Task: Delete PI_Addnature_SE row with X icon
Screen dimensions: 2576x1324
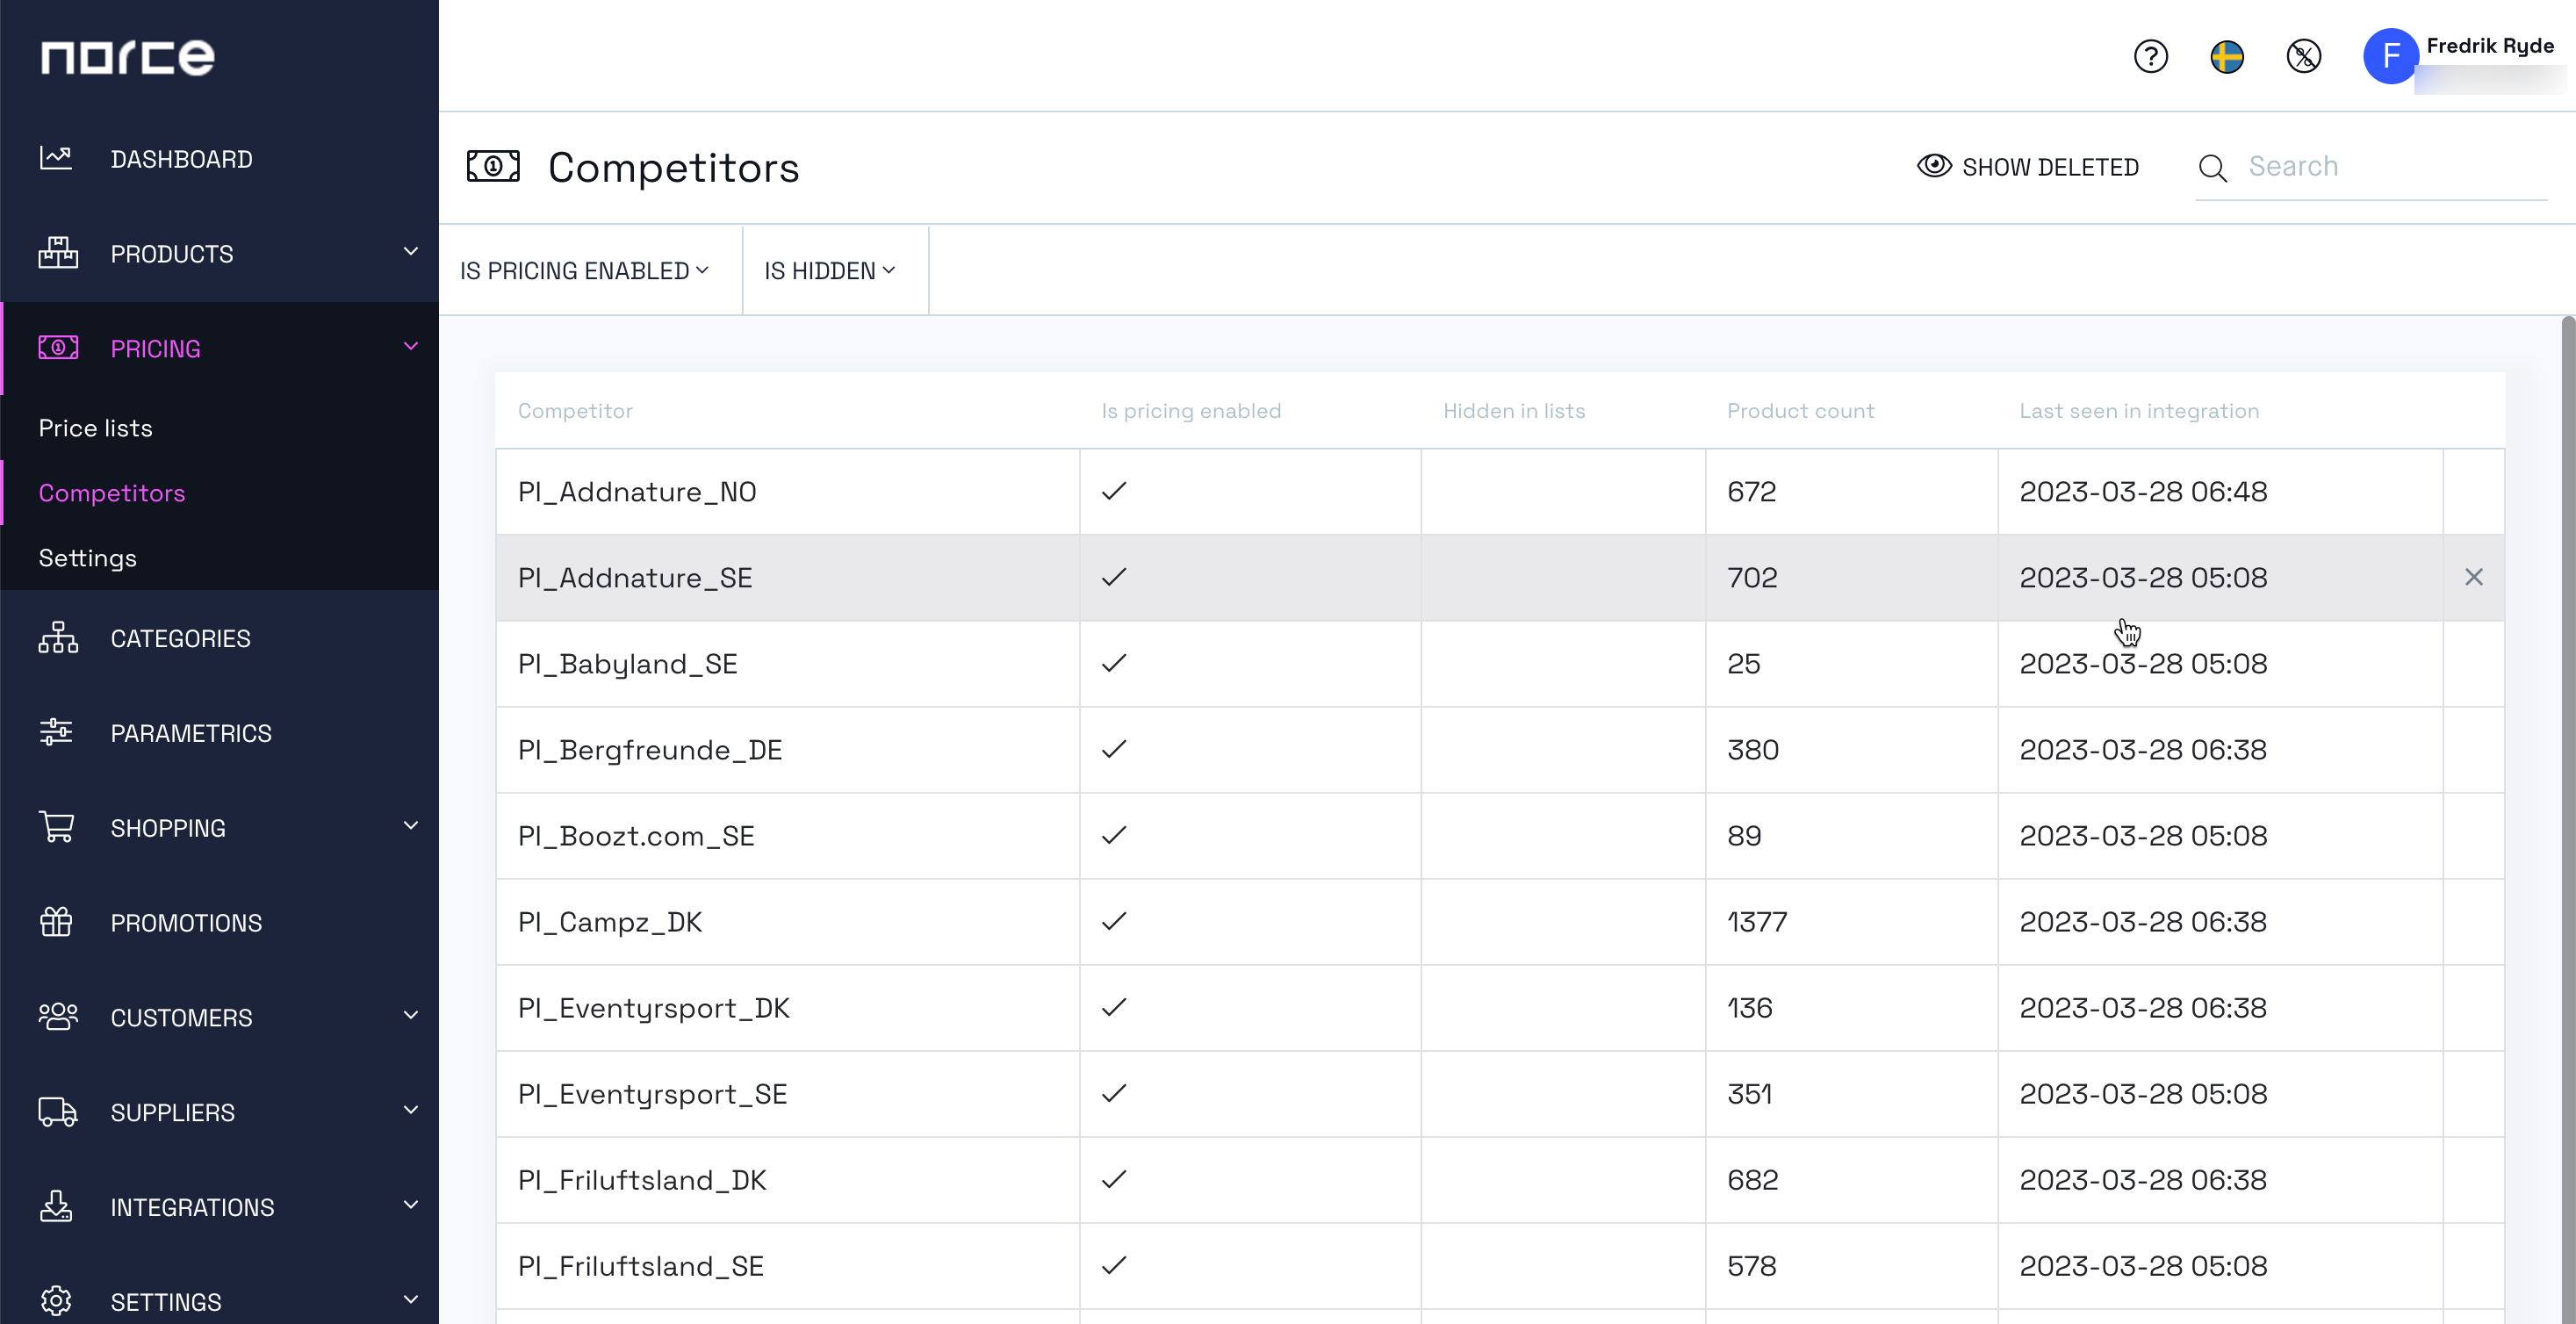Action: [2473, 577]
